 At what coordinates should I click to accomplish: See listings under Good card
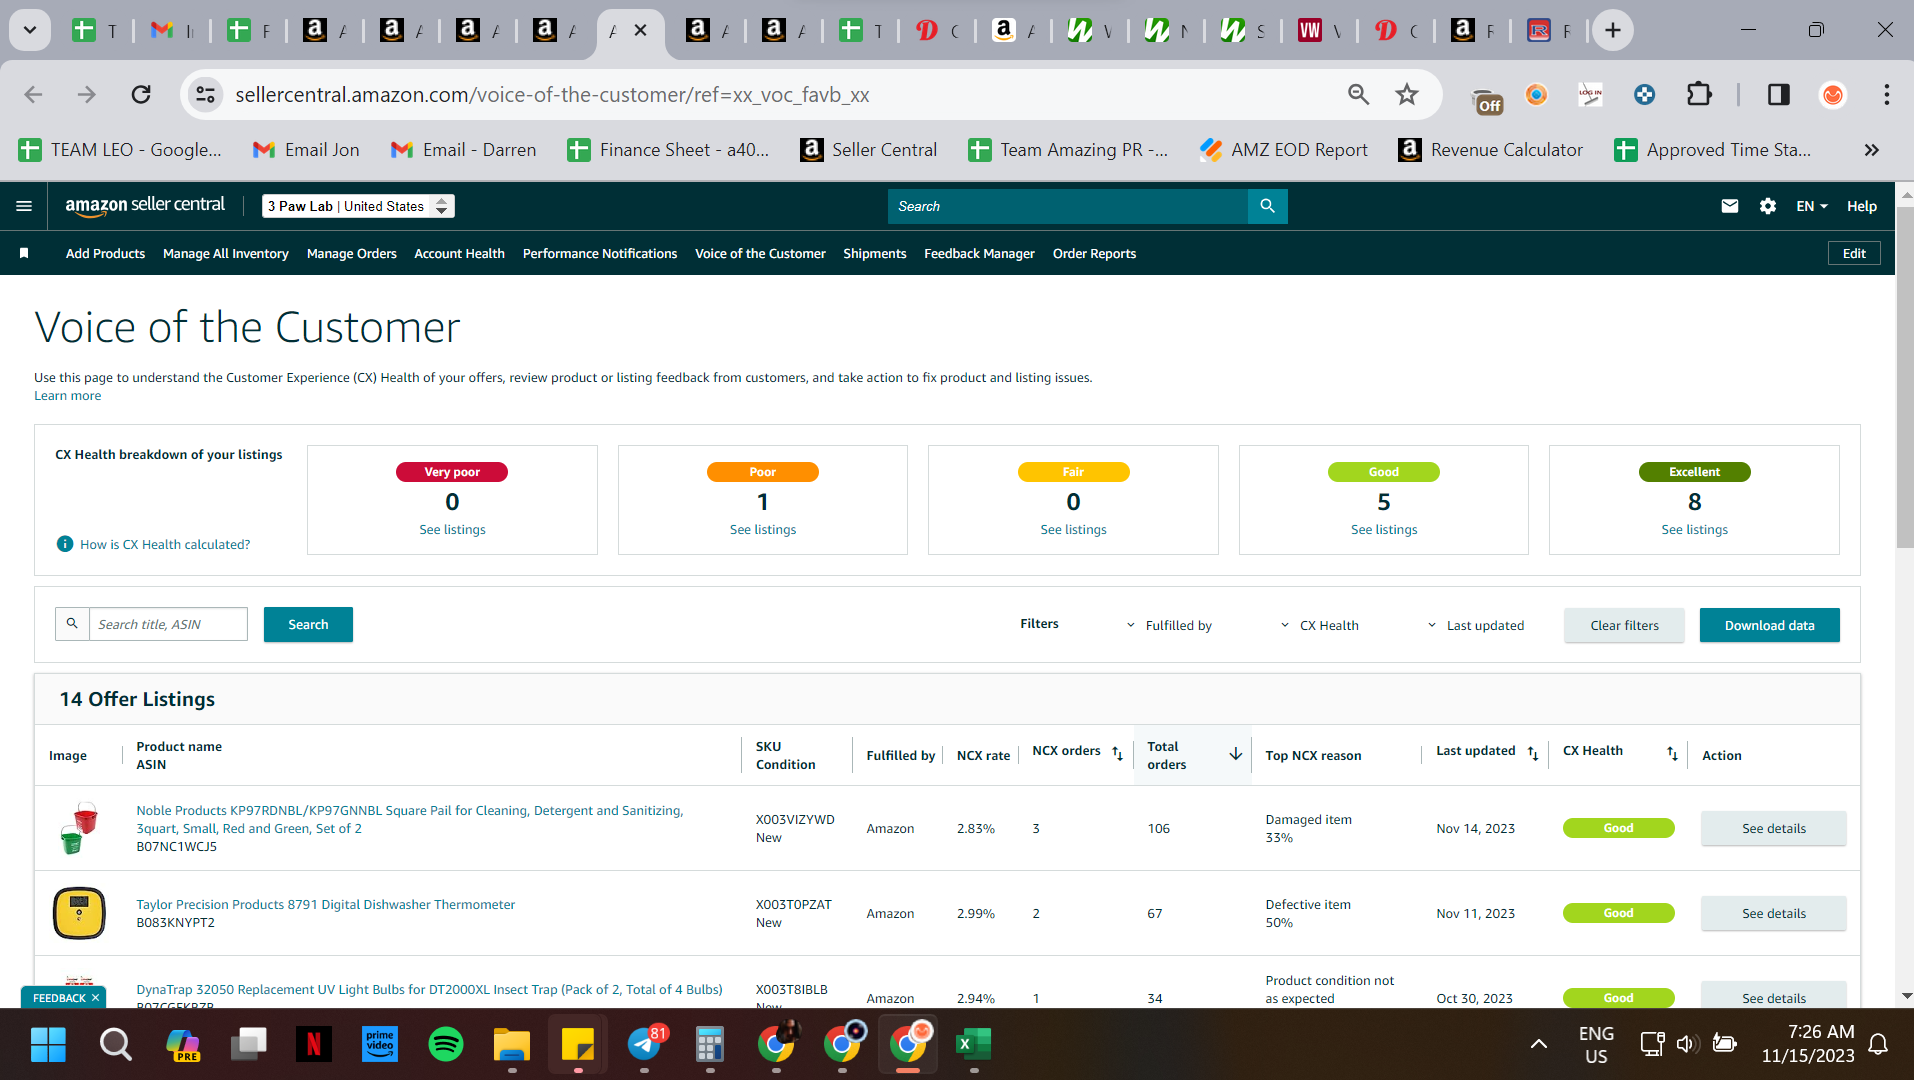point(1383,529)
